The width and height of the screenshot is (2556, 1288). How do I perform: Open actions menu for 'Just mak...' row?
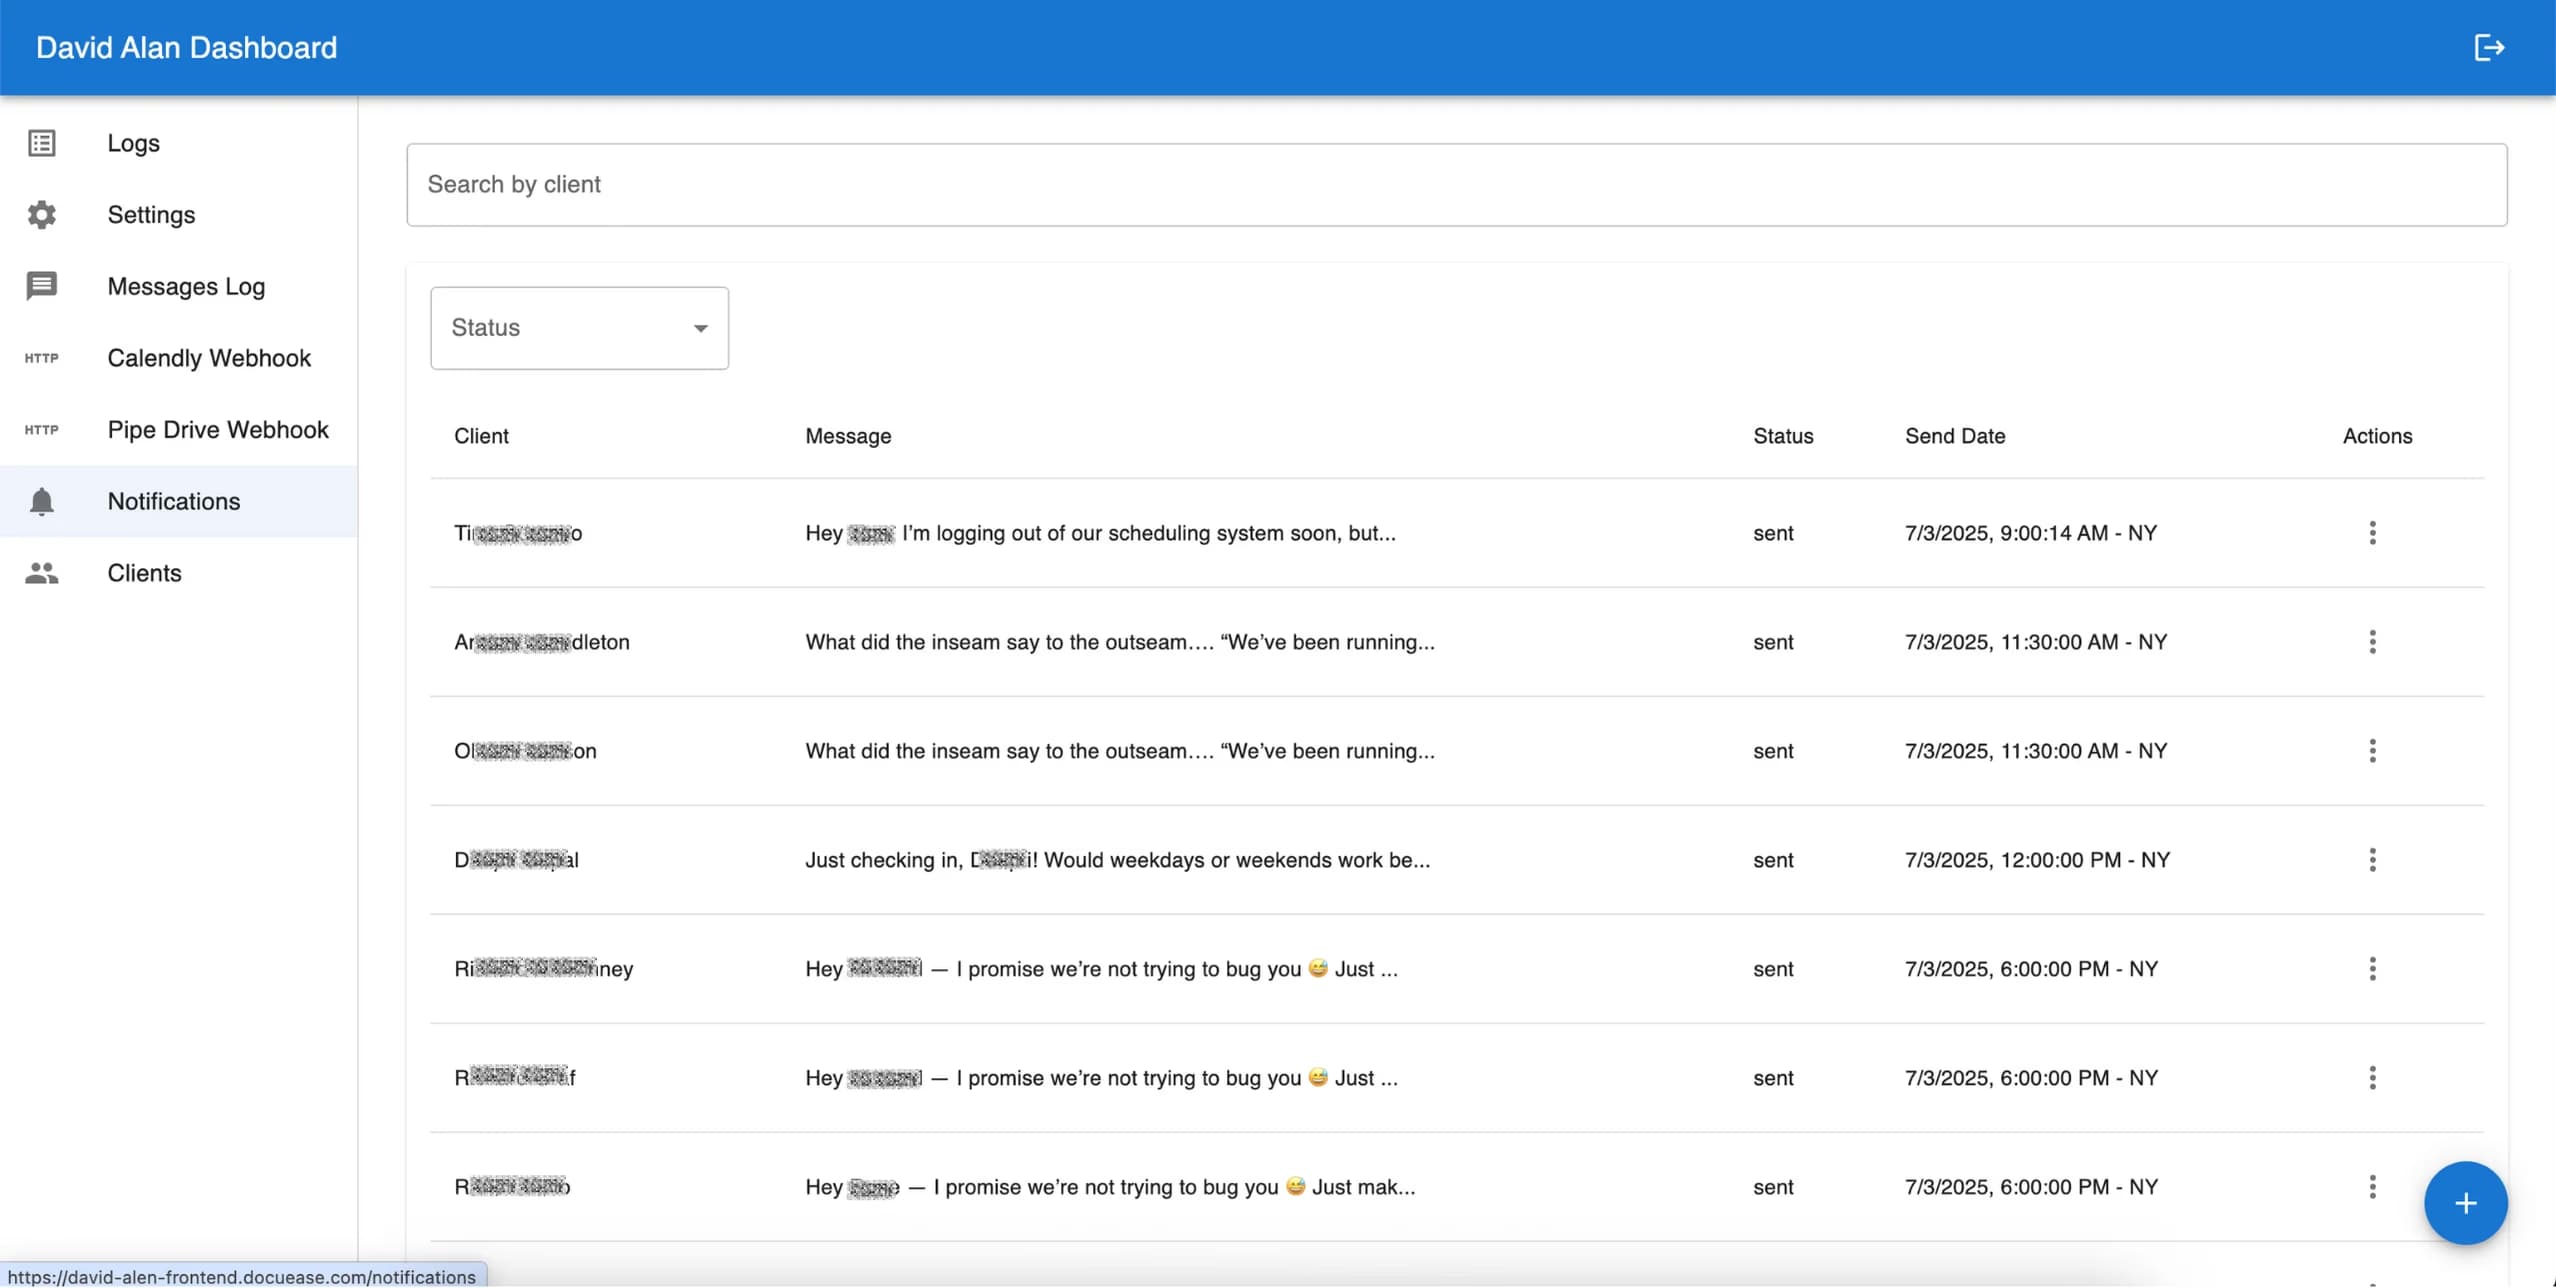(x=2372, y=1187)
